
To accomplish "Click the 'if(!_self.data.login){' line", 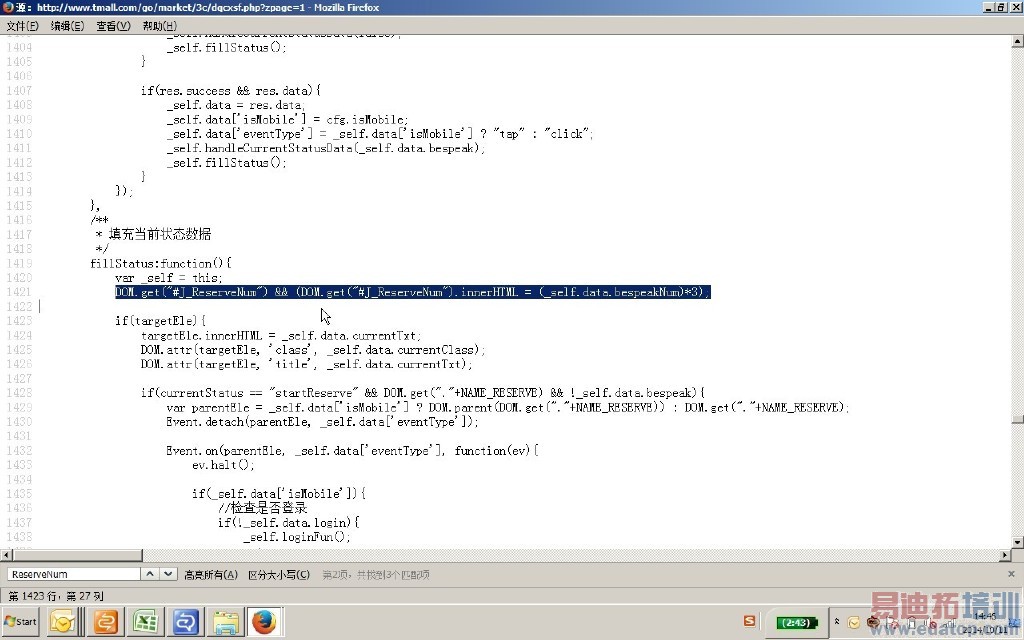I will [x=288, y=522].
